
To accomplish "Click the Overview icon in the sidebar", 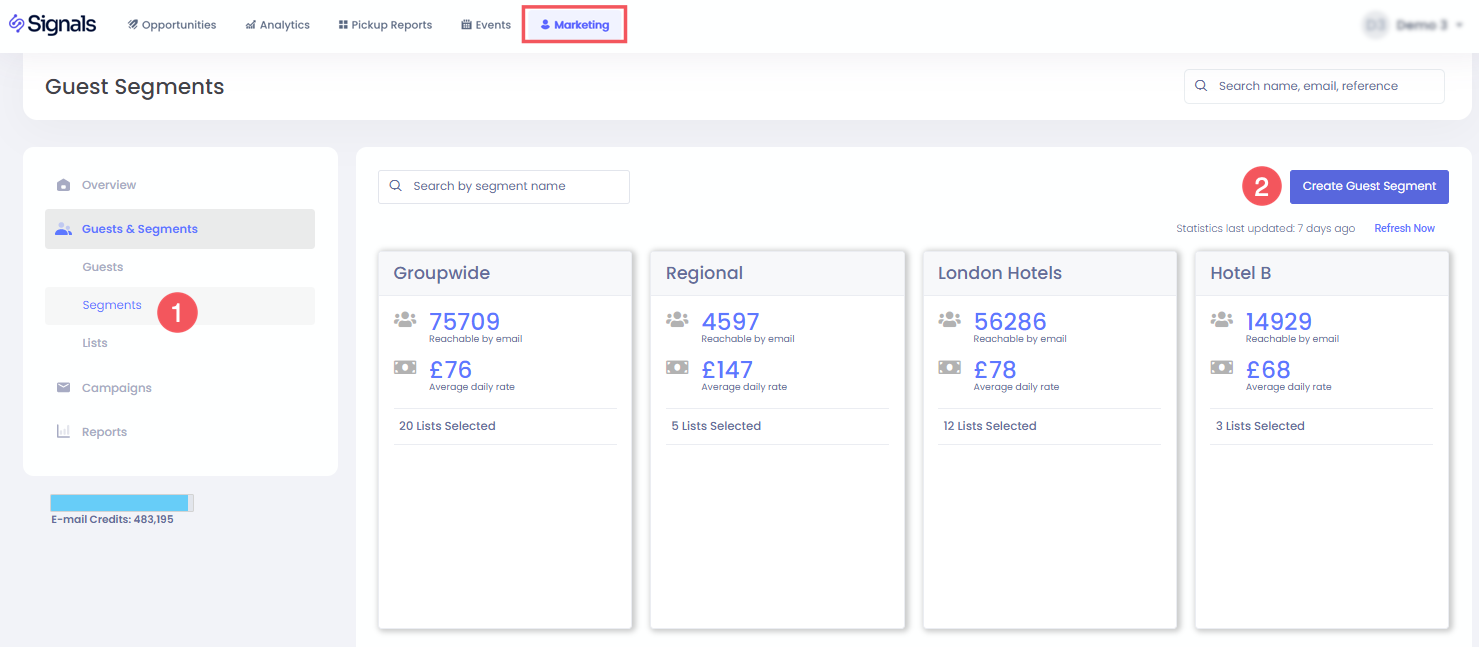I will point(64,185).
